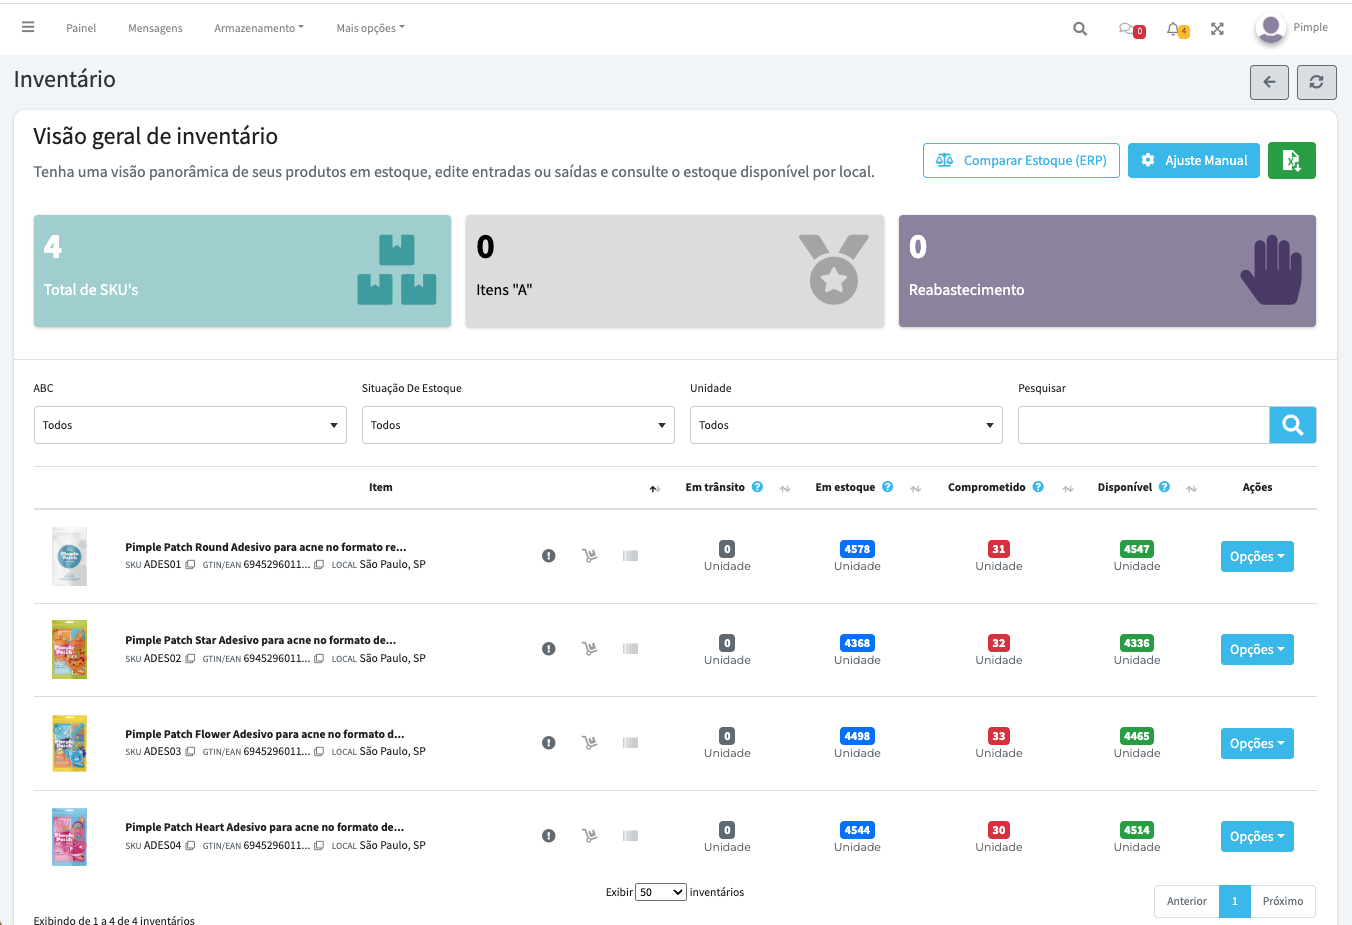Select page 1 in pagination

pyautogui.click(x=1235, y=901)
